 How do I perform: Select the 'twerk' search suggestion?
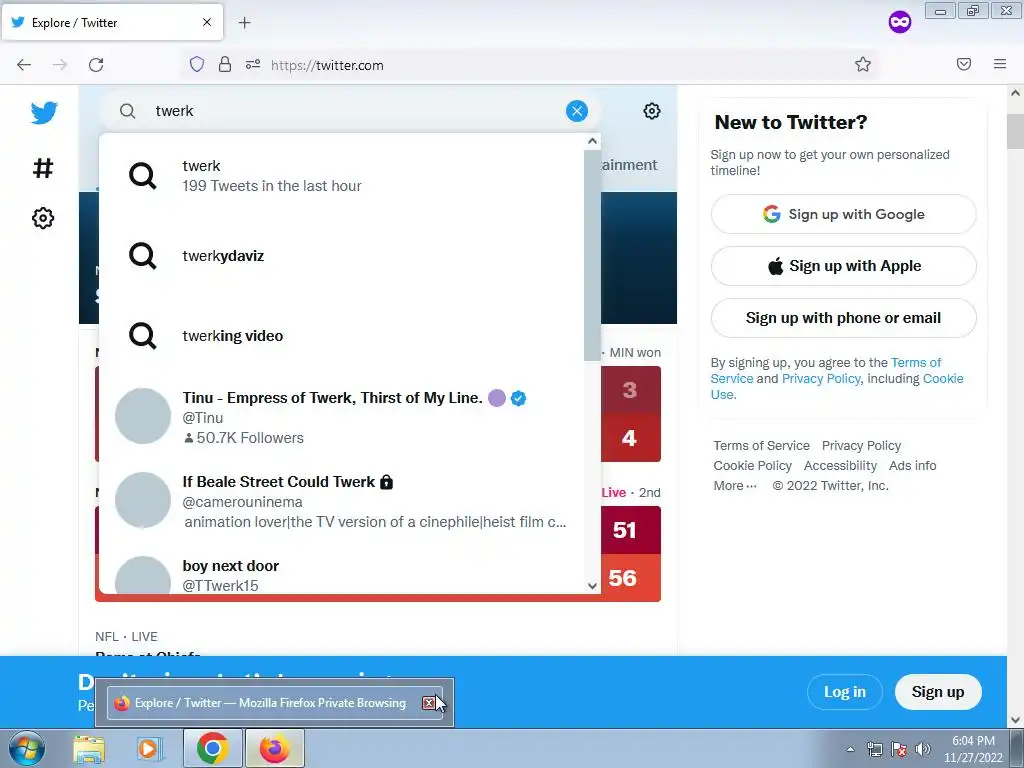point(342,176)
